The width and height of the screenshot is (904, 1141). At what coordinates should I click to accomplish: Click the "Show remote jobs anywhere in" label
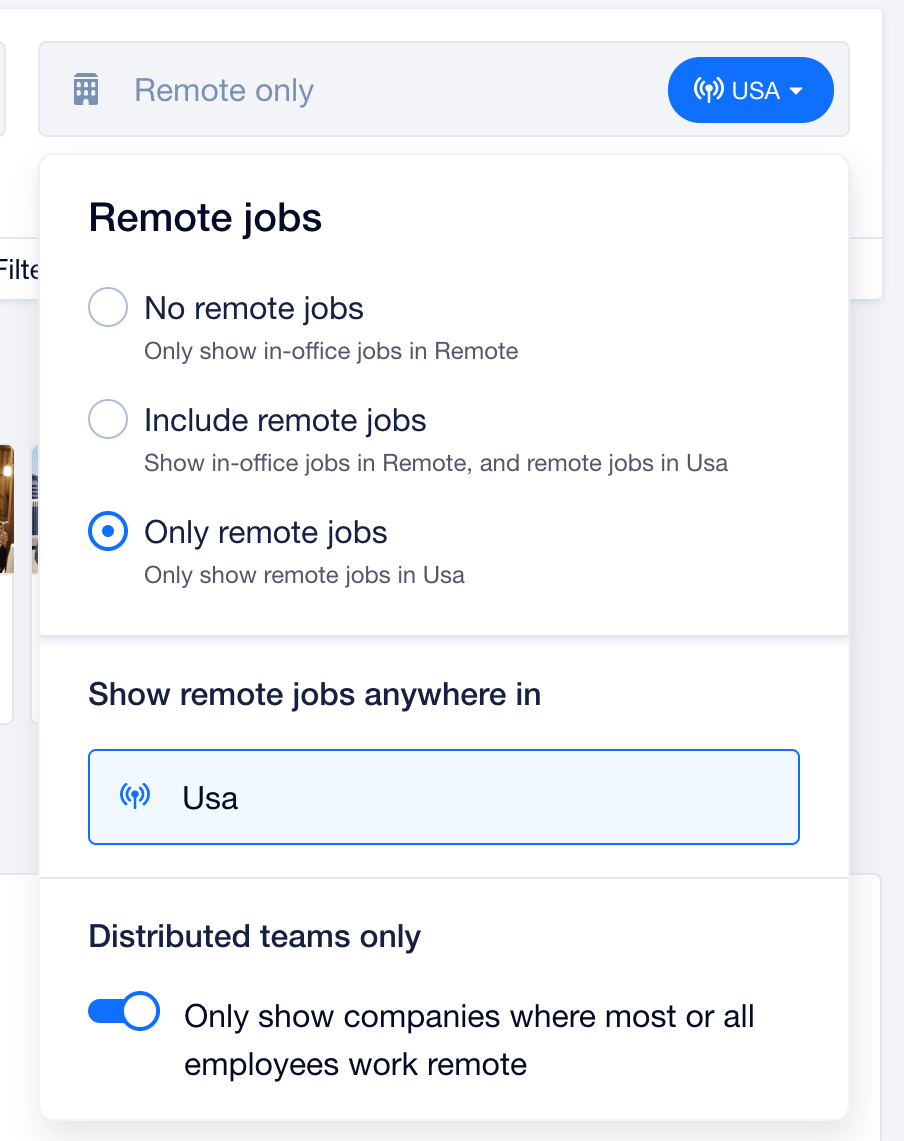point(314,693)
